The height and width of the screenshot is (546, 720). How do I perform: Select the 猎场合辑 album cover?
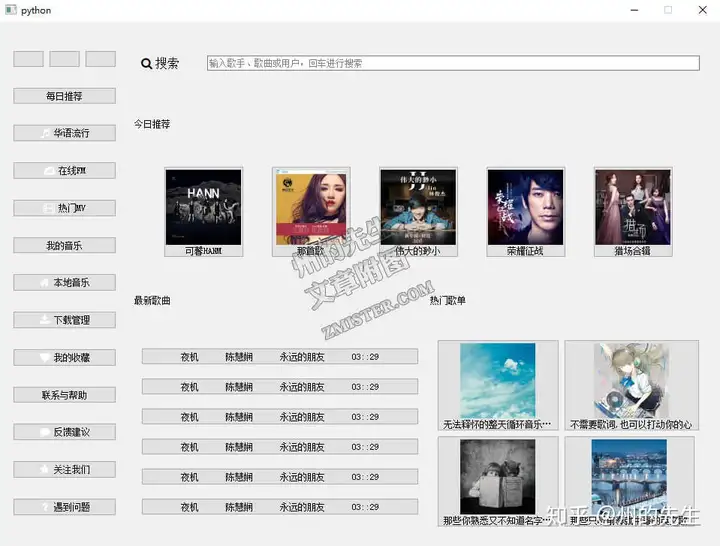pos(633,212)
